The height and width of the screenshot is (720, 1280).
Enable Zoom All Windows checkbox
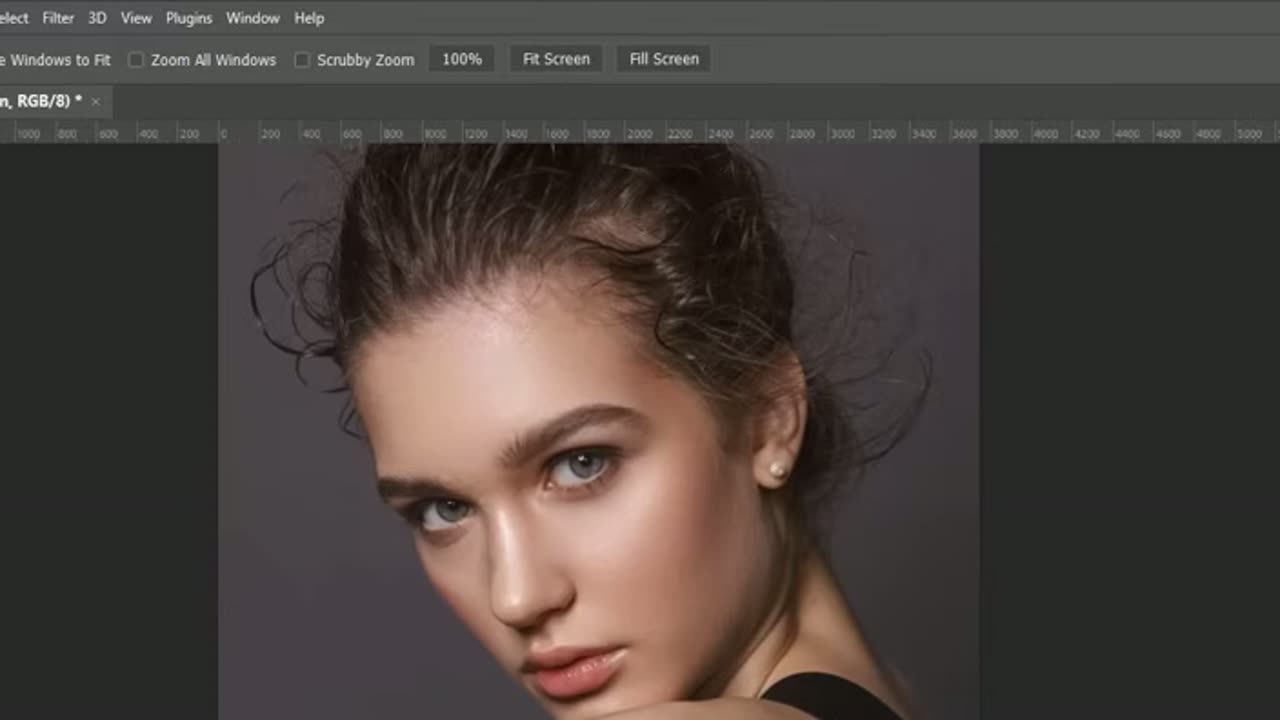(136, 60)
